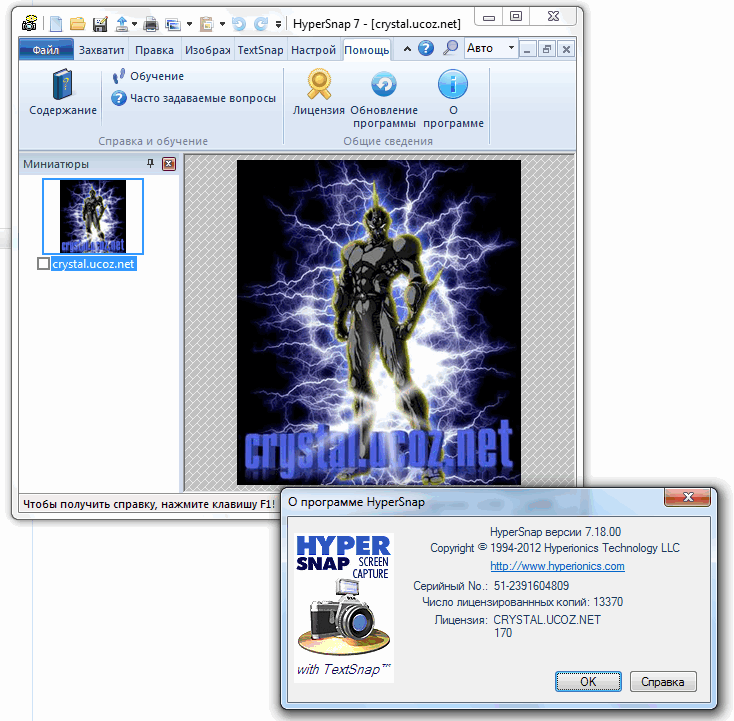Switch to the Правка ribbon tab

(154, 50)
